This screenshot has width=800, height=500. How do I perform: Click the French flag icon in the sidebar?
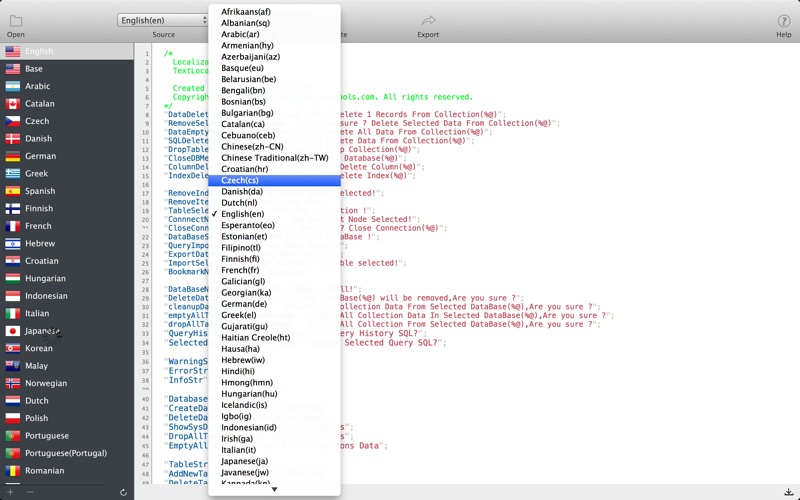[x=13, y=226]
